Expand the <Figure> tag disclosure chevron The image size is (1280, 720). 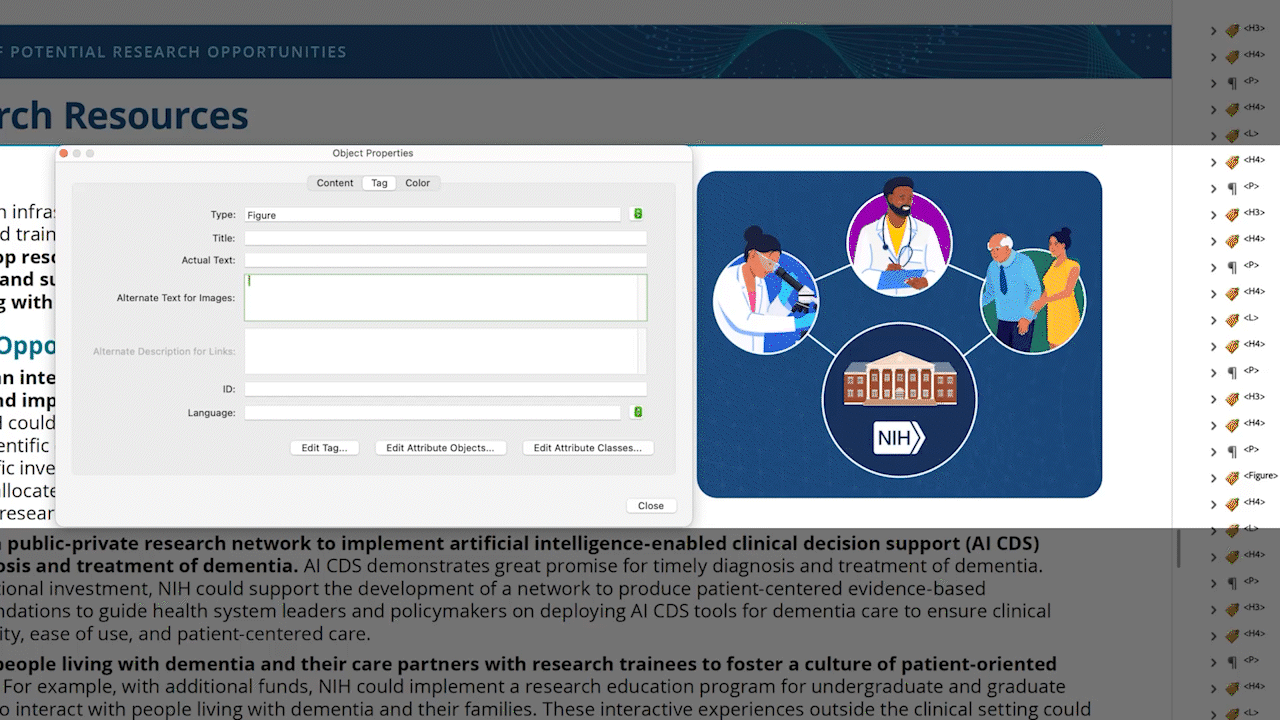1211,477
